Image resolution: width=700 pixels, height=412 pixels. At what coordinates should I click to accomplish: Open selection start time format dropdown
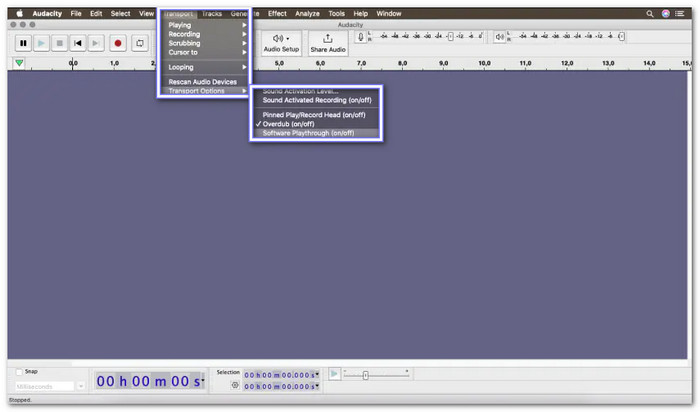pyautogui.click(x=317, y=375)
